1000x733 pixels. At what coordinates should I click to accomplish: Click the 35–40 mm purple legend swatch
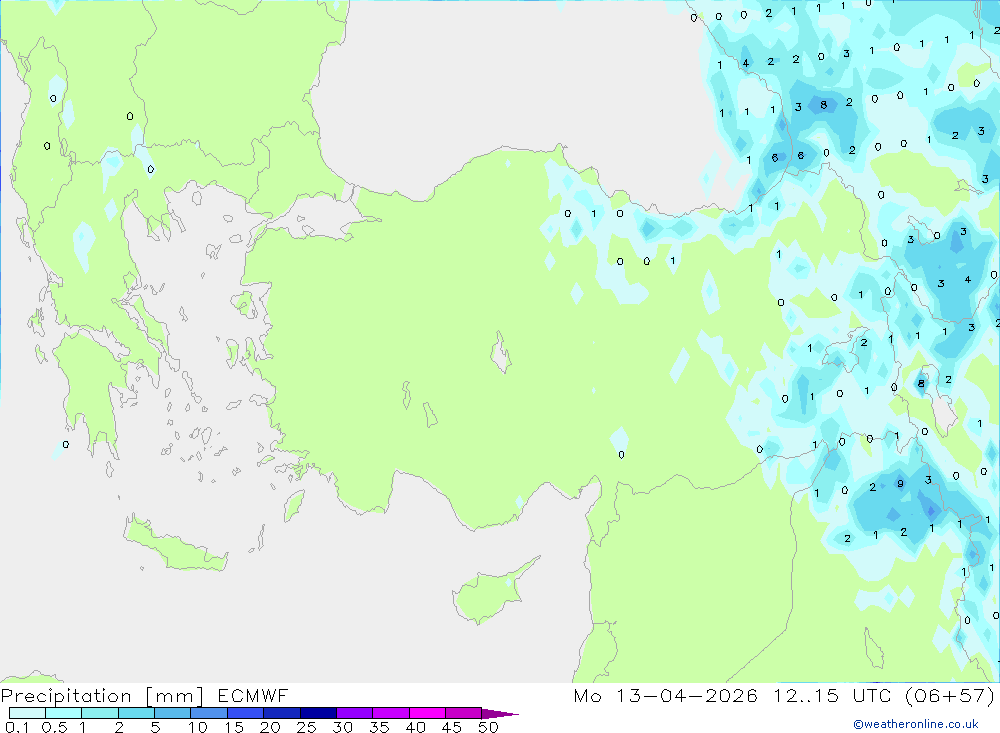(x=390, y=713)
